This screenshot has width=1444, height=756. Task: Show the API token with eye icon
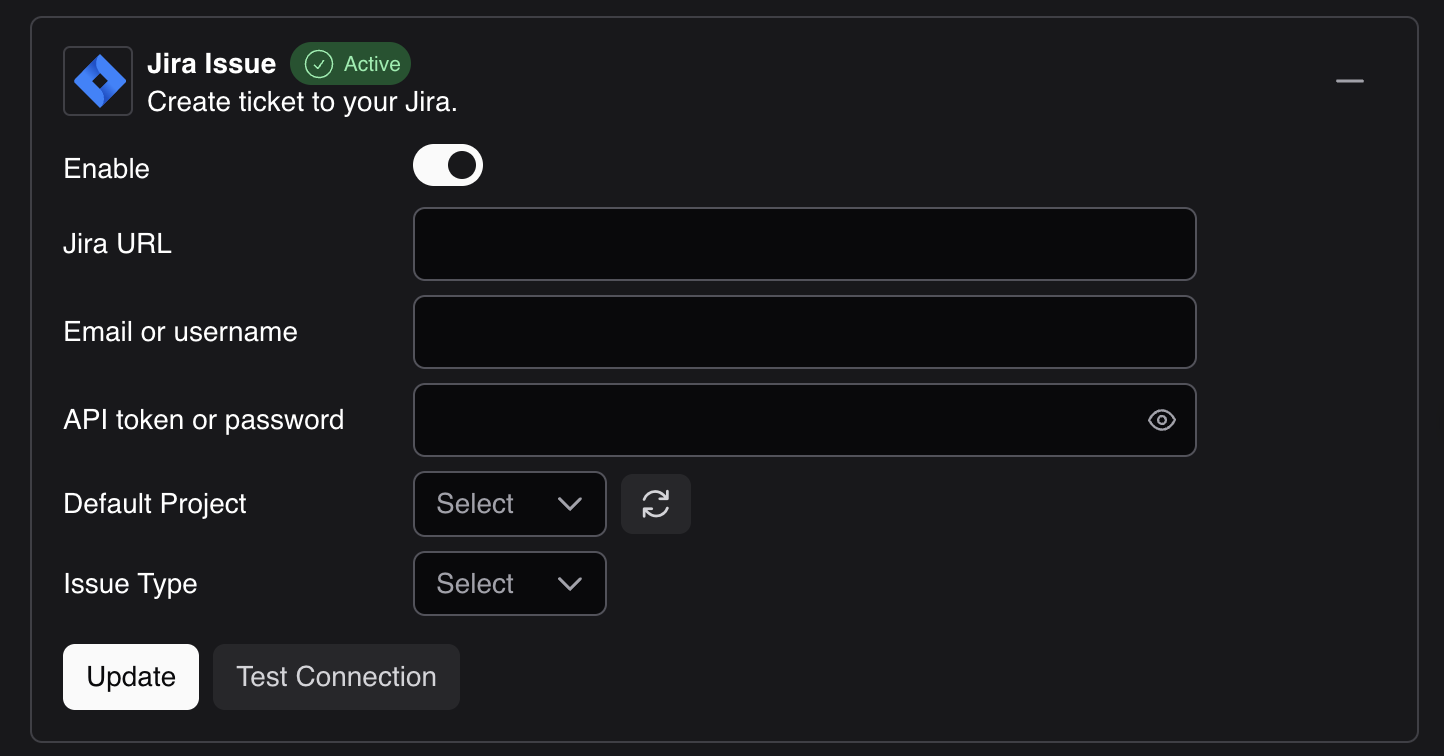[x=1161, y=420]
